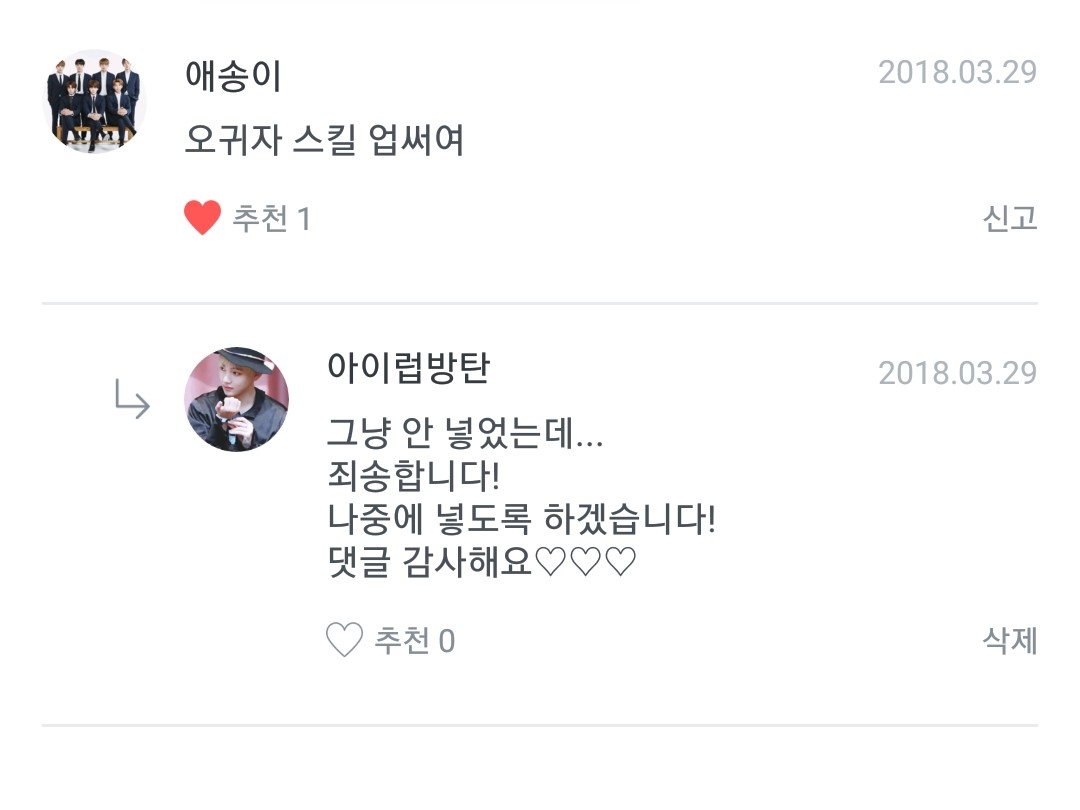Click the reply arrow icon beside 아이럽방탄's avatar
This screenshot has width=1080, height=810.
(x=132, y=401)
